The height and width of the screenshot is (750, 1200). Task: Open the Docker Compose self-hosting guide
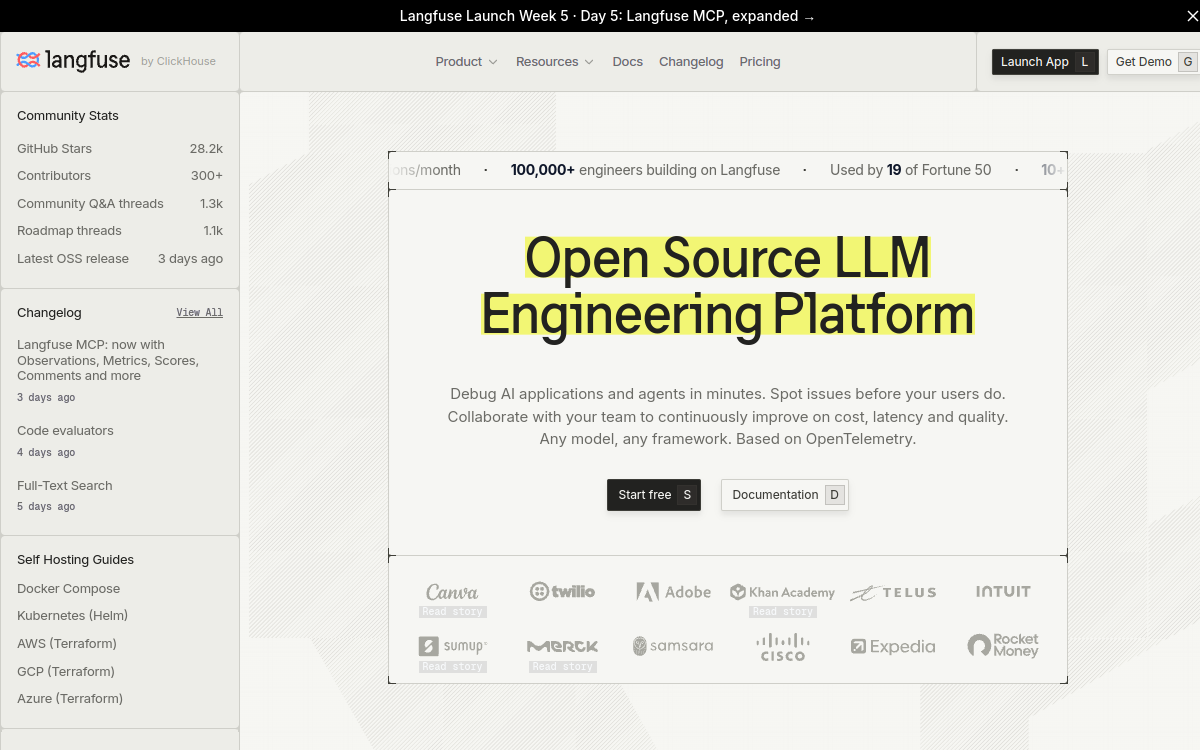(68, 589)
